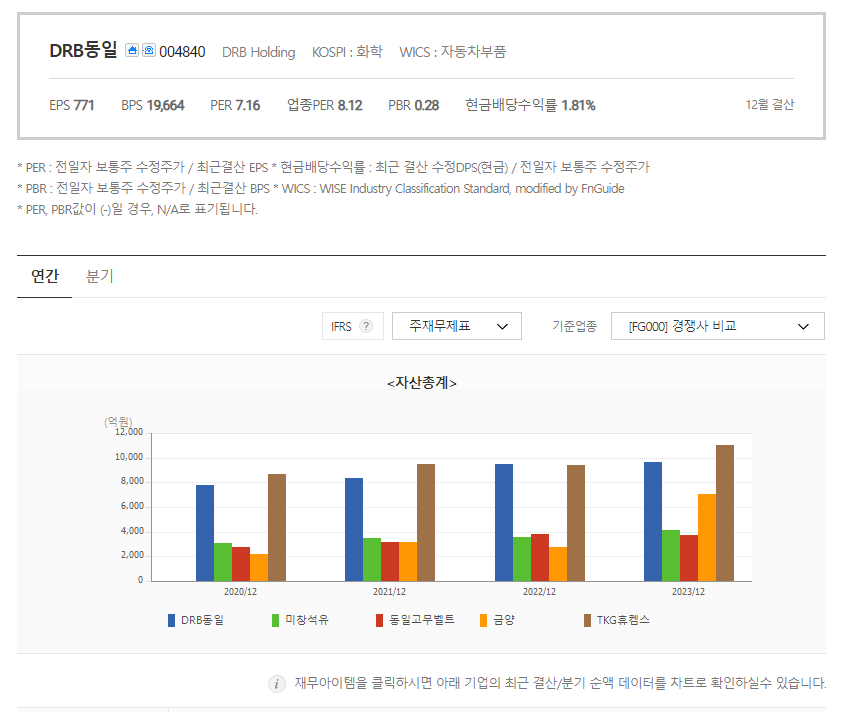Click the 2023/12 axis label

click(689, 592)
